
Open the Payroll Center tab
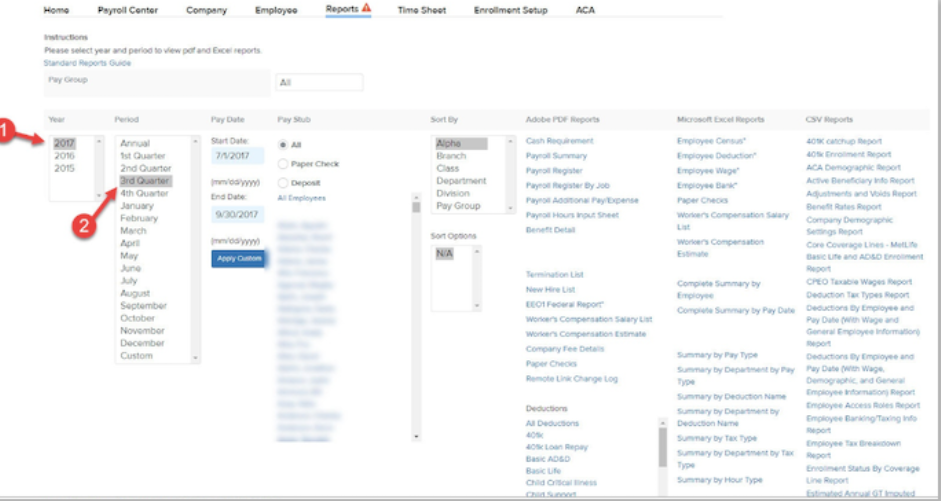click(127, 10)
